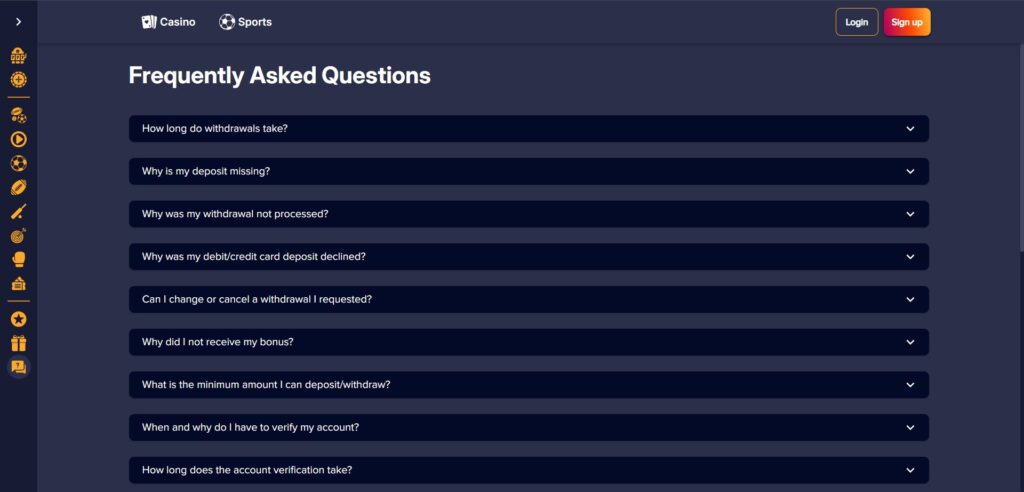
Task: Open the FAQ chat bubble sidebar icon
Action: coord(18,367)
